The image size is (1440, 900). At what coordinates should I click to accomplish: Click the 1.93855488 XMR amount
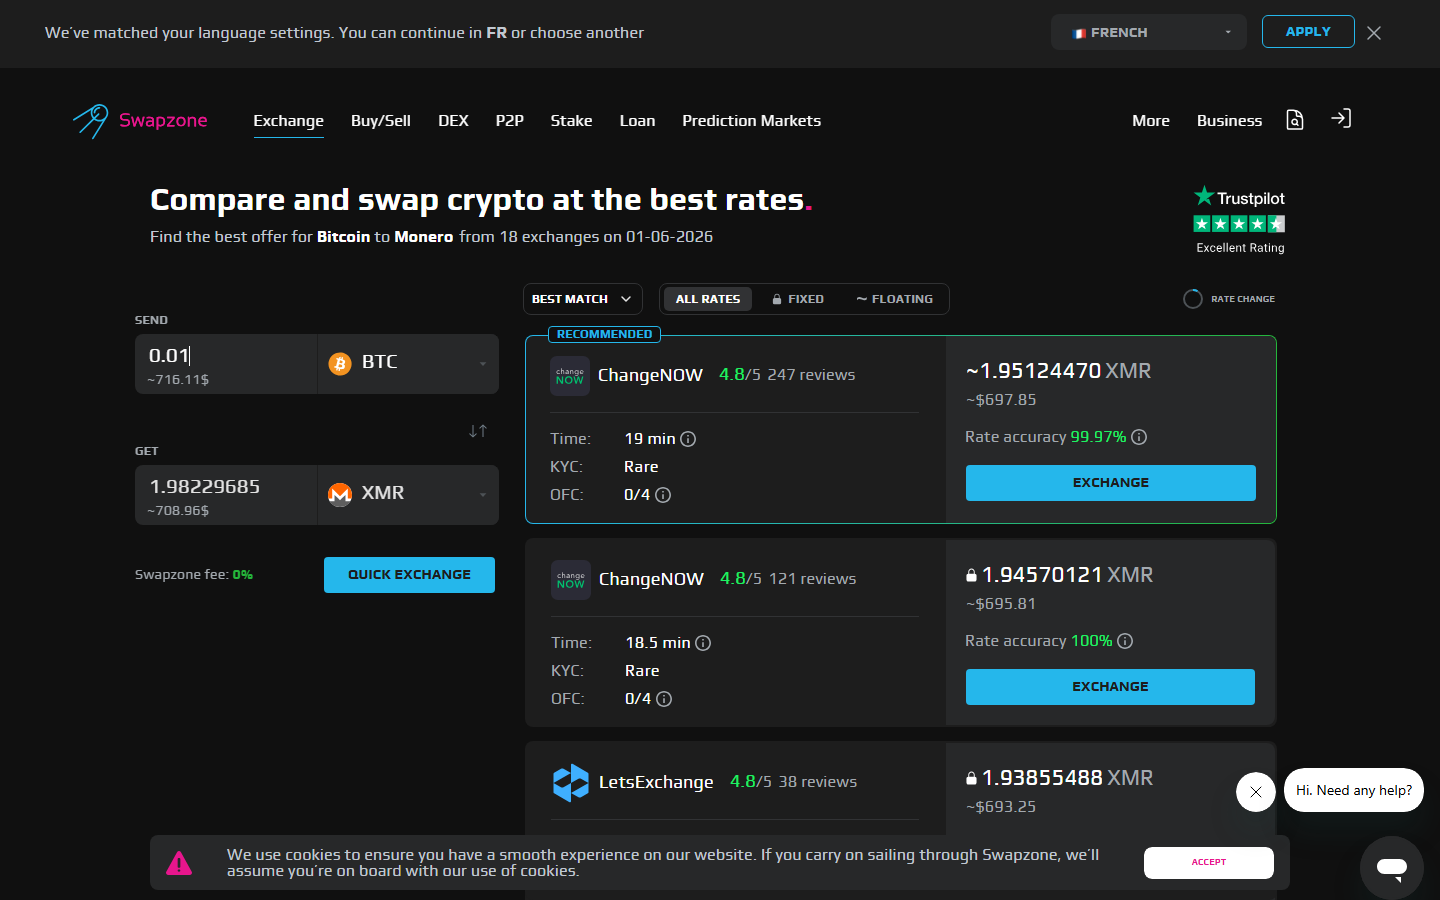(x=1067, y=778)
